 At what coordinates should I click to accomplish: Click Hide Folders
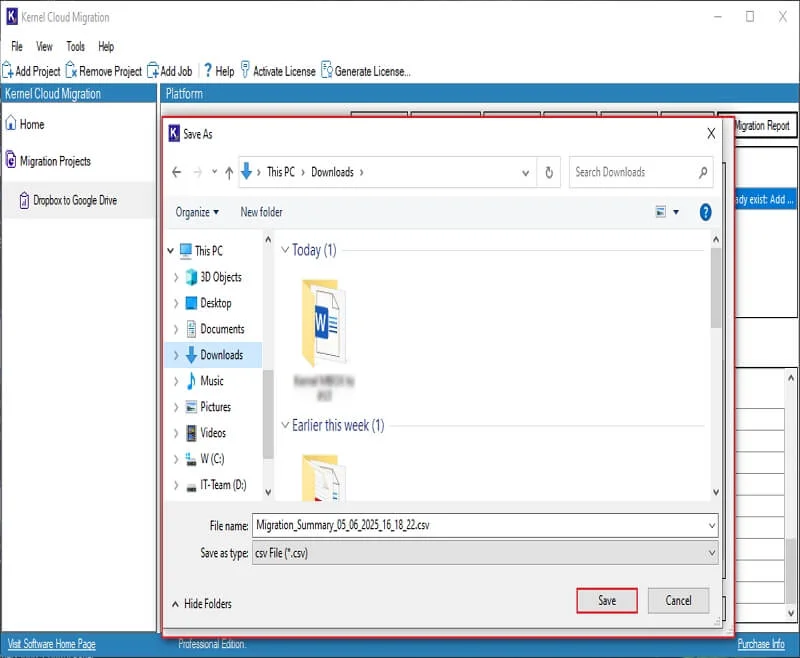pos(202,603)
